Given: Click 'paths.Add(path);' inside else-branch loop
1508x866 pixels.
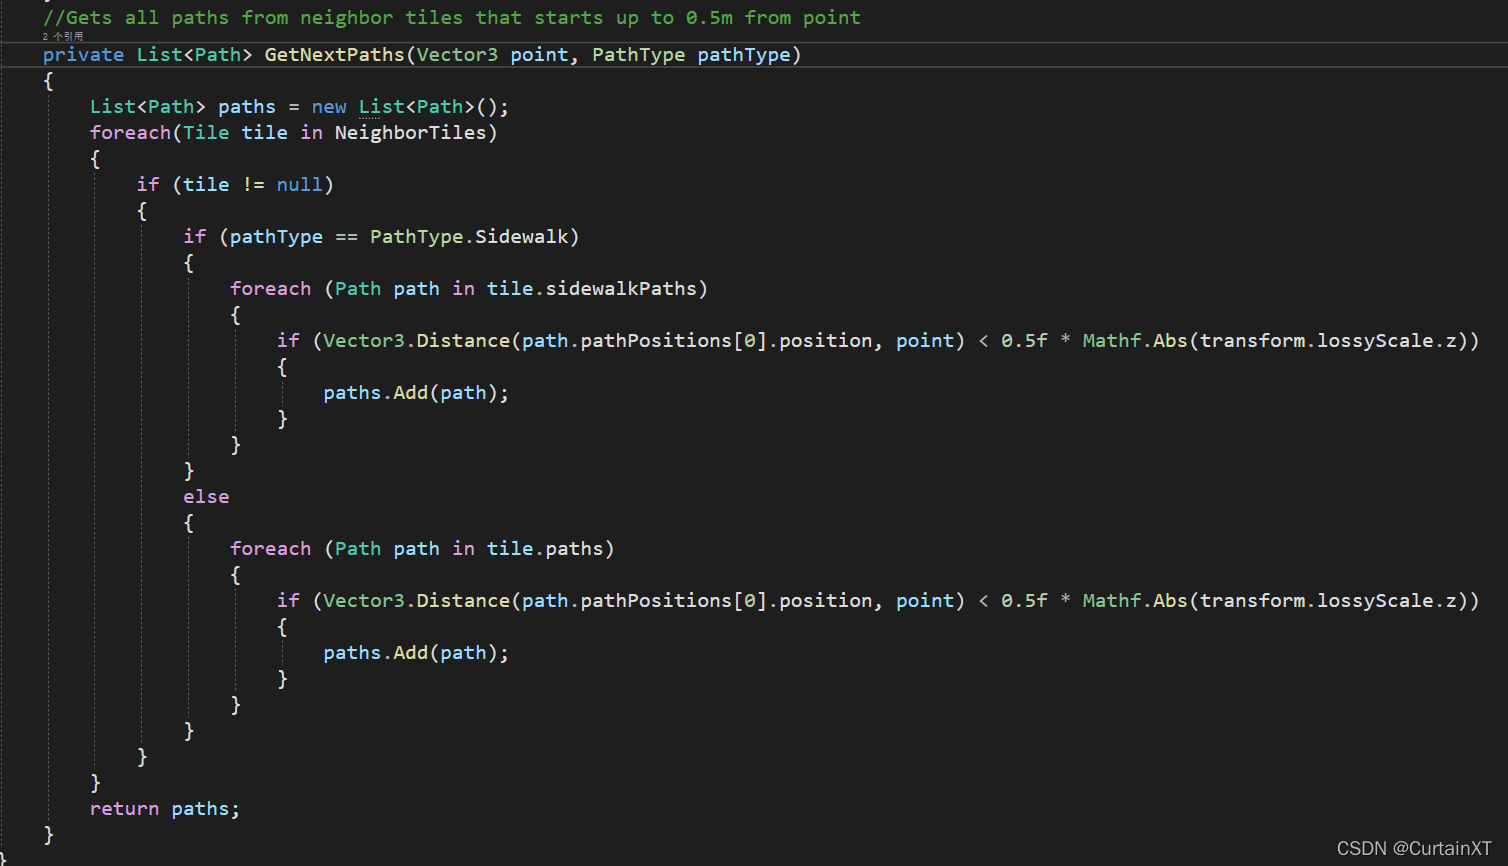Looking at the screenshot, I should point(416,652).
